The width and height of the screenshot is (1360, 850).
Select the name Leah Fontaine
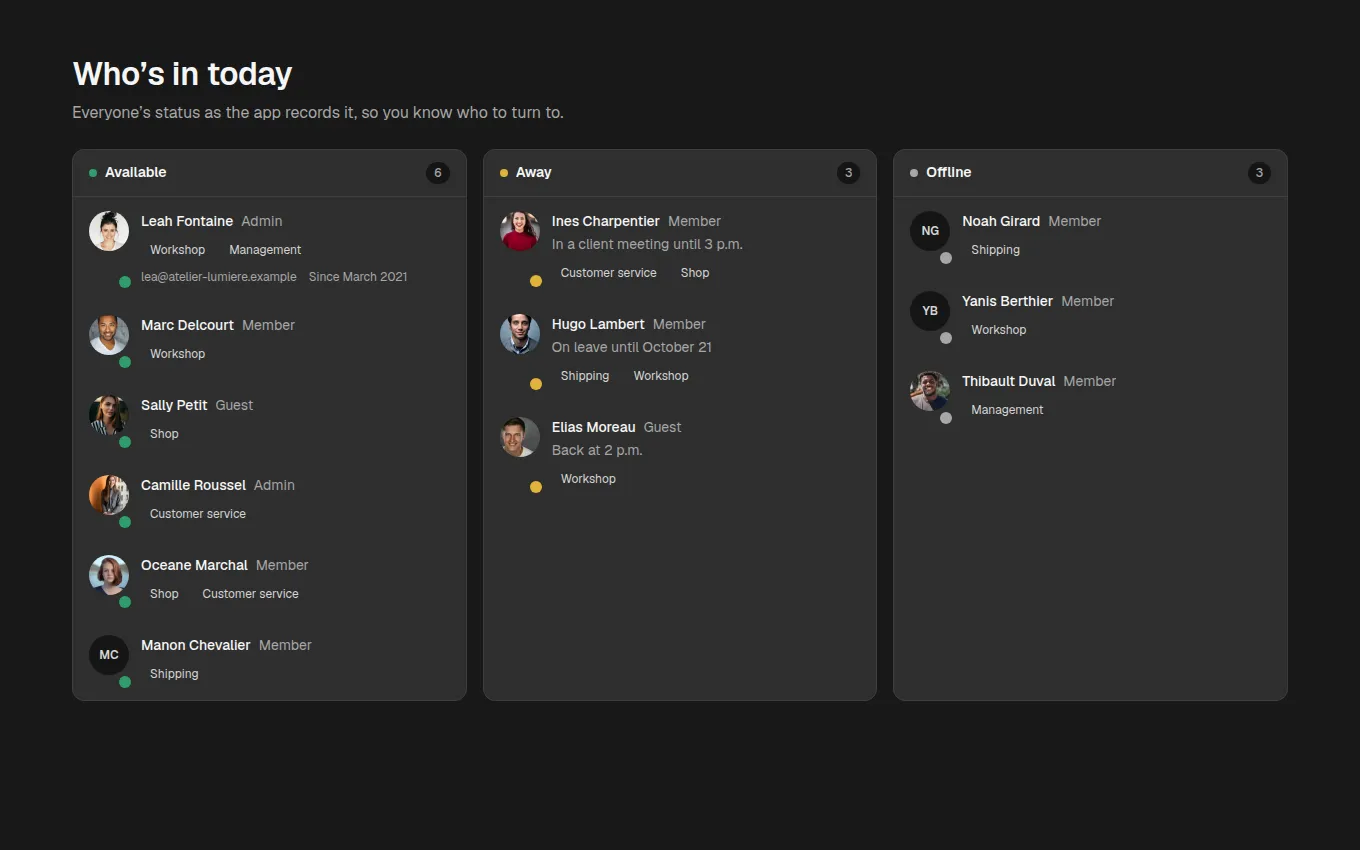[187, 221]
